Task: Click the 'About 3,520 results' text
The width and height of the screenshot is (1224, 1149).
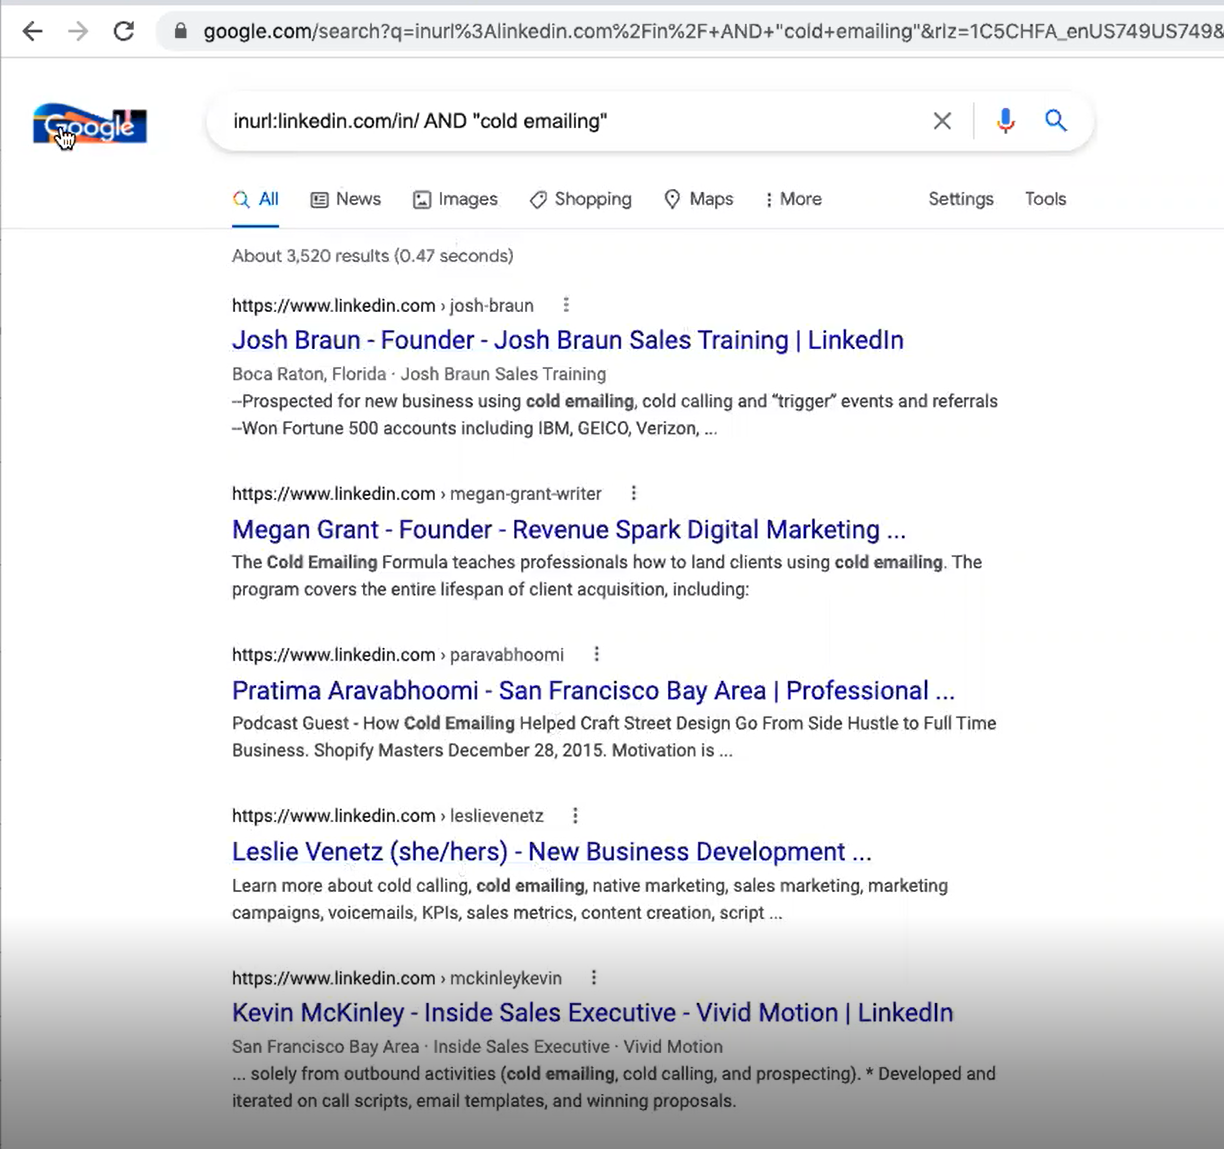Action: click(x=373, y=256)
